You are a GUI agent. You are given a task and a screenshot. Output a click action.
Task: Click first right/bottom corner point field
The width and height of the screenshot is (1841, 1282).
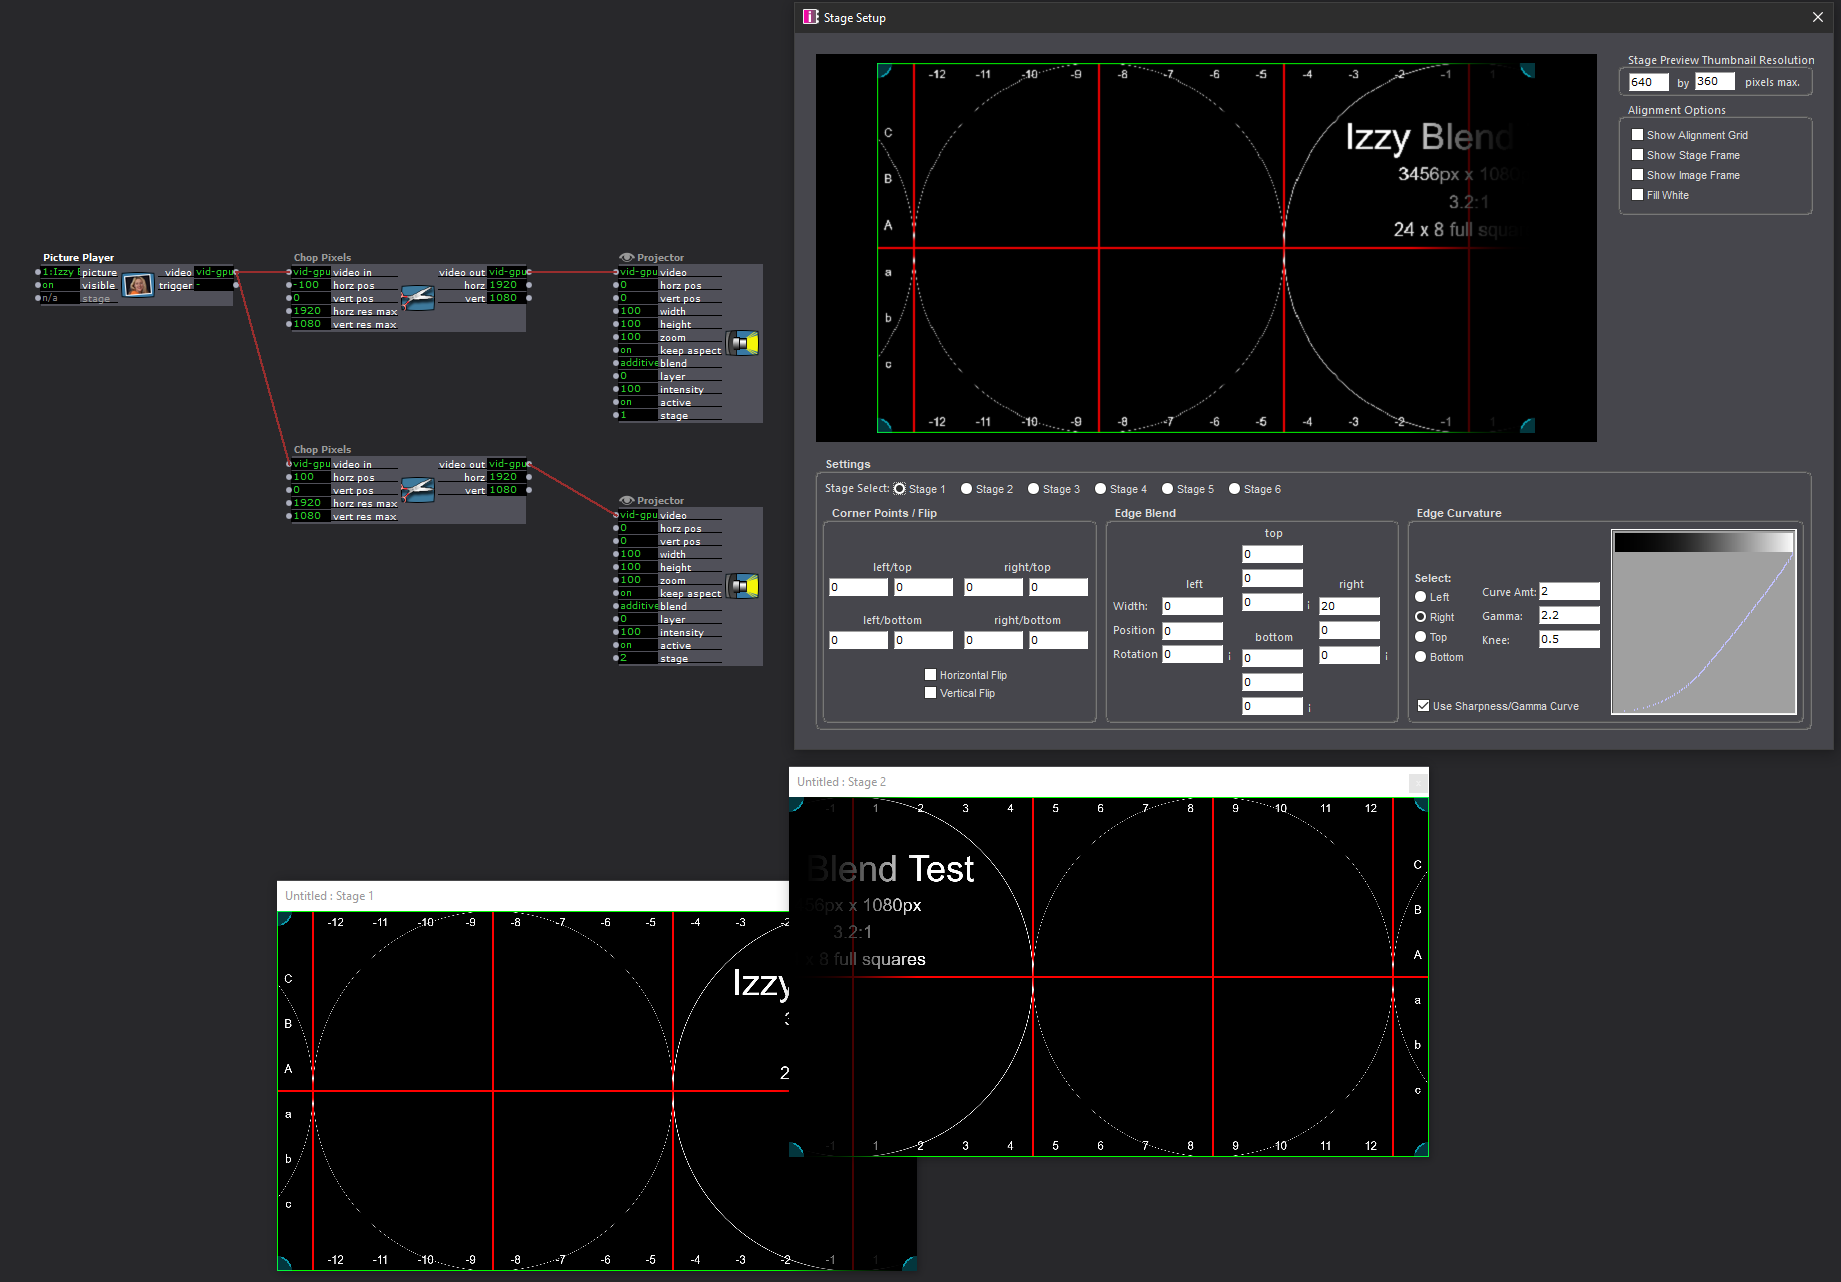click(993, 640)
